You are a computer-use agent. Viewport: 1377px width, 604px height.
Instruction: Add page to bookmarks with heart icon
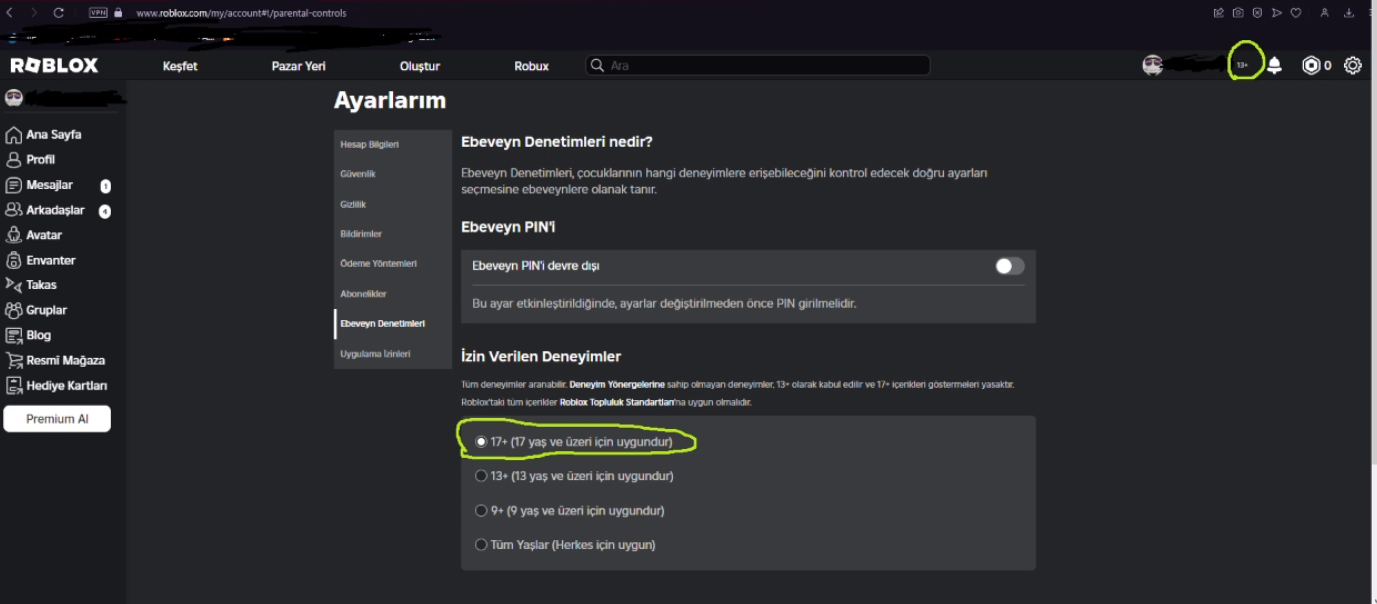pos(1296,13)
